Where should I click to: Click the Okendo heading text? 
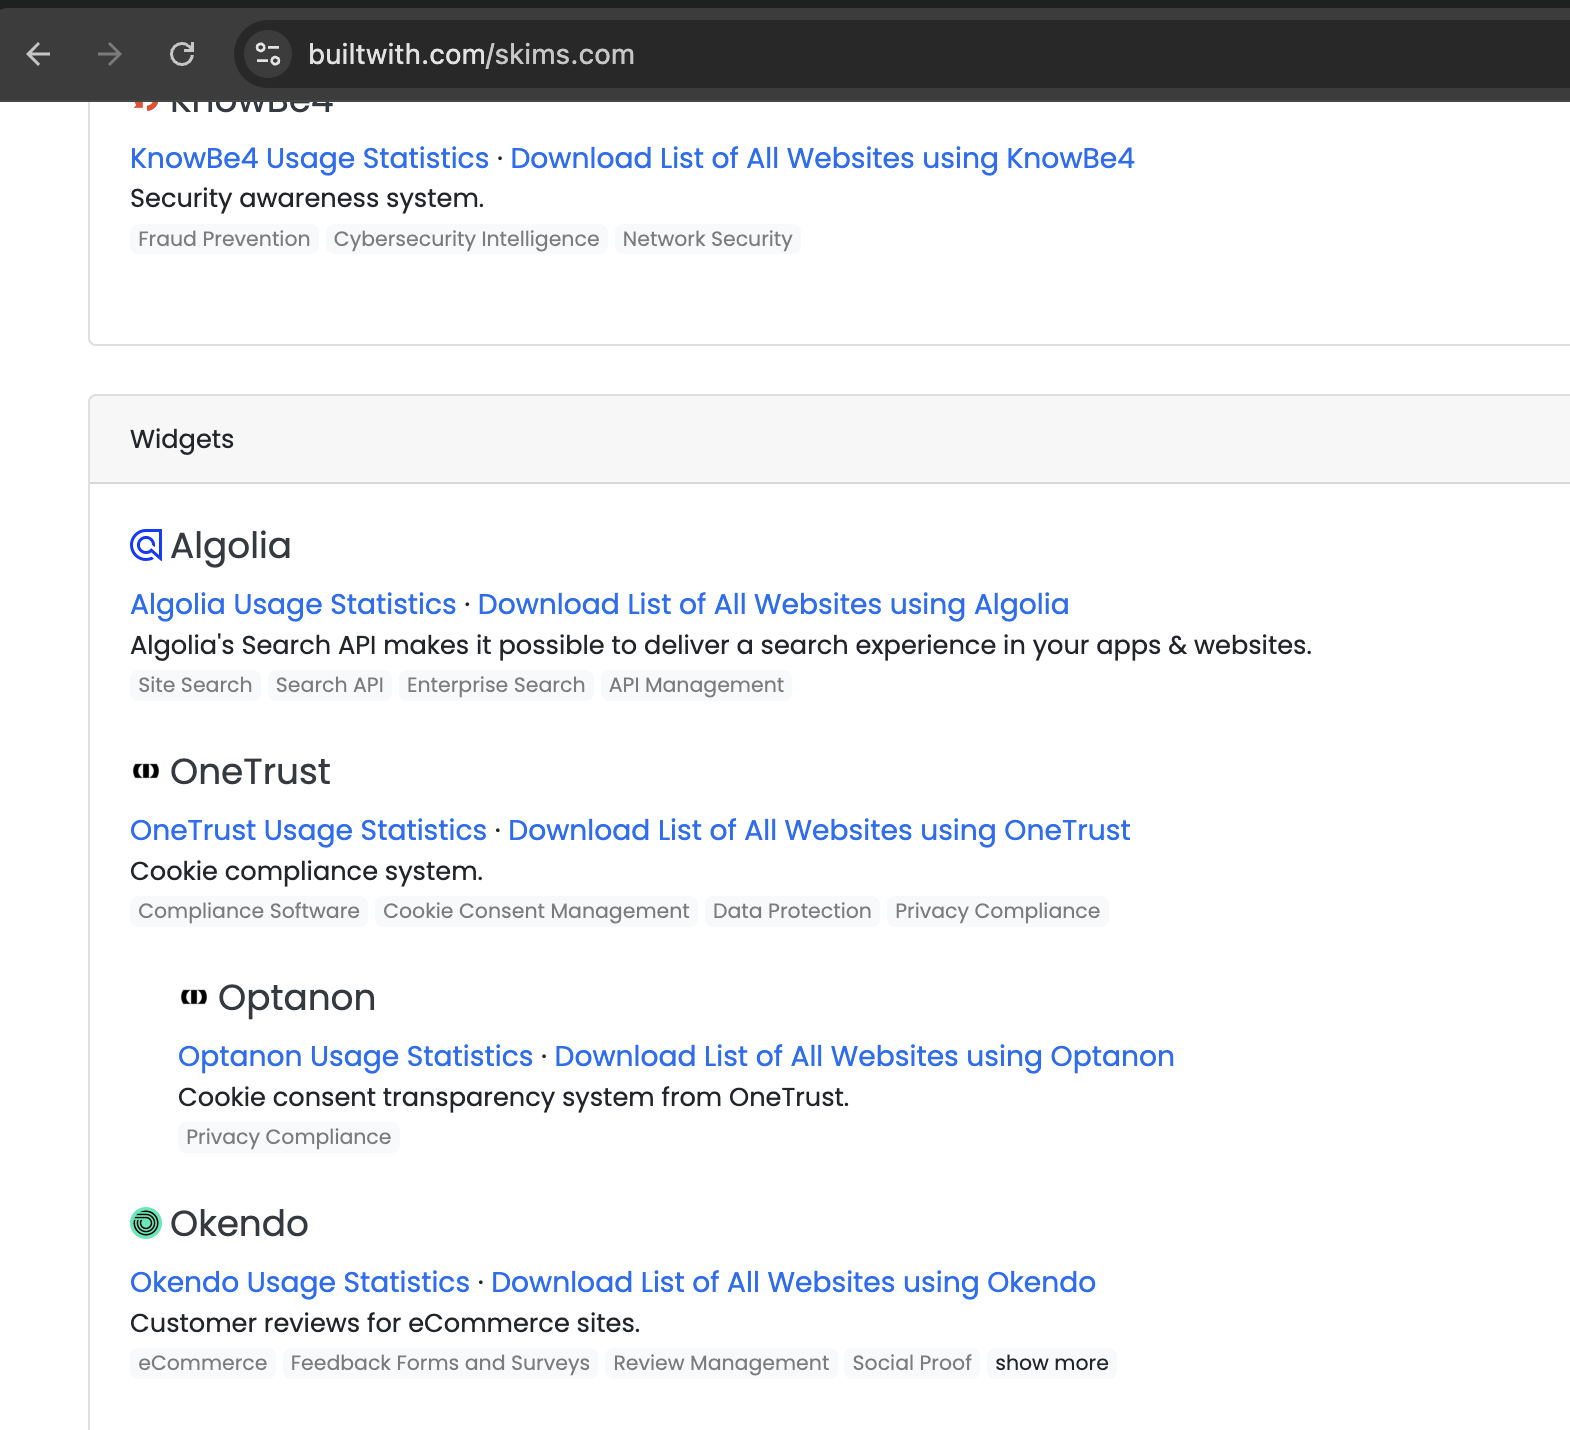point(239,1224)
